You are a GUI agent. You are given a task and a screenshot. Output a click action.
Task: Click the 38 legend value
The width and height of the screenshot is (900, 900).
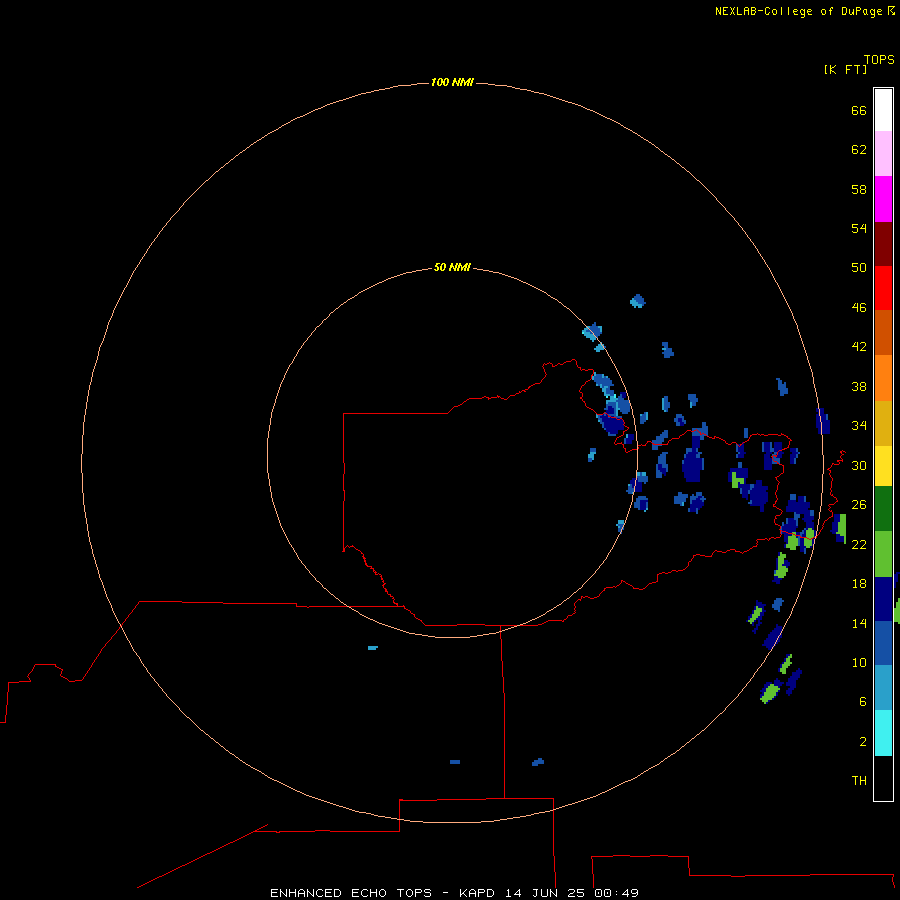pyautogui.click(x=859, y=386)
